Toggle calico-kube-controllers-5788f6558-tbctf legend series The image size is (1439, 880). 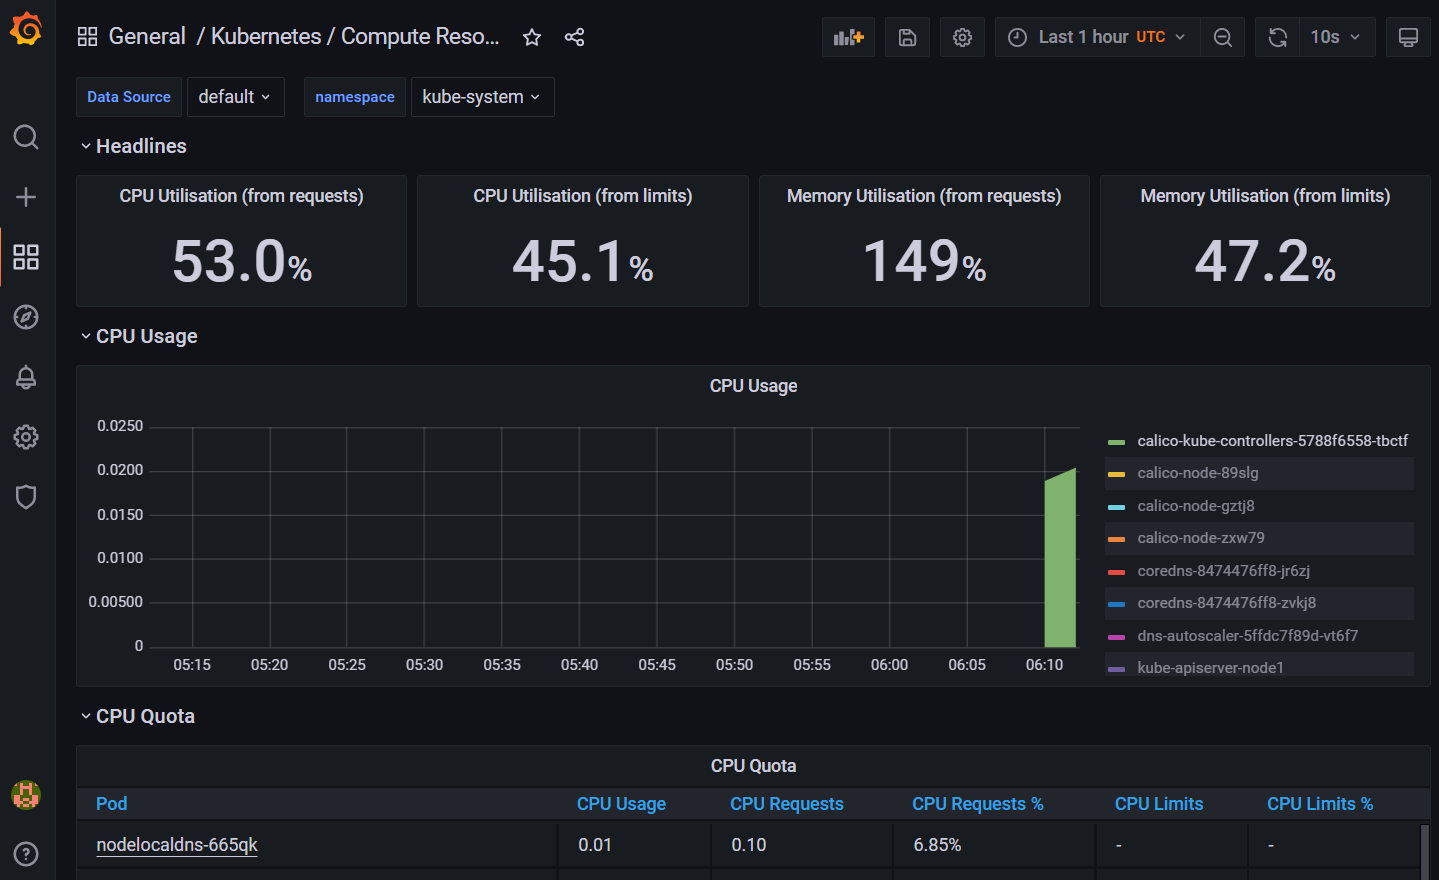coord(1272,441)
